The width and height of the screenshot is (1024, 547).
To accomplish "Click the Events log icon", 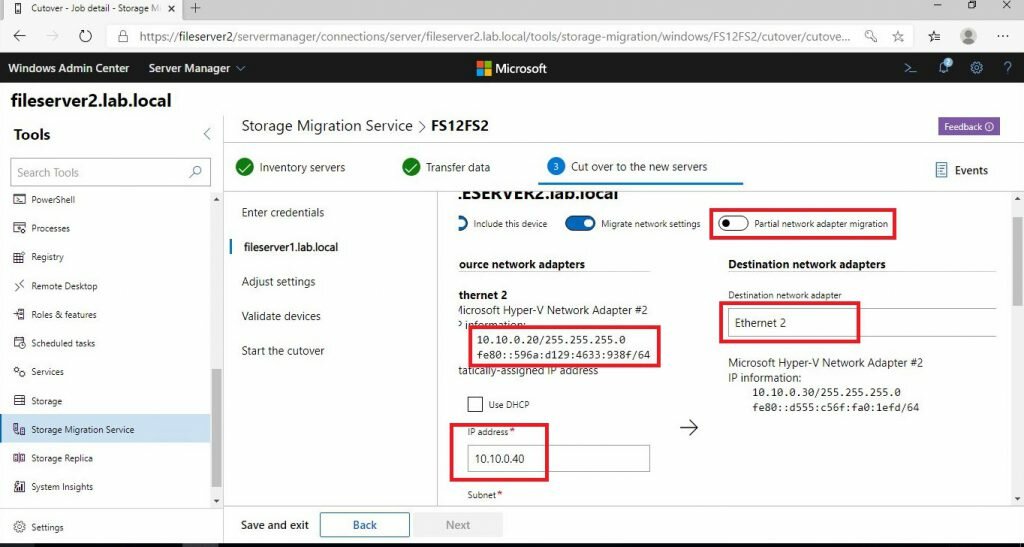I will click(941, 170).
